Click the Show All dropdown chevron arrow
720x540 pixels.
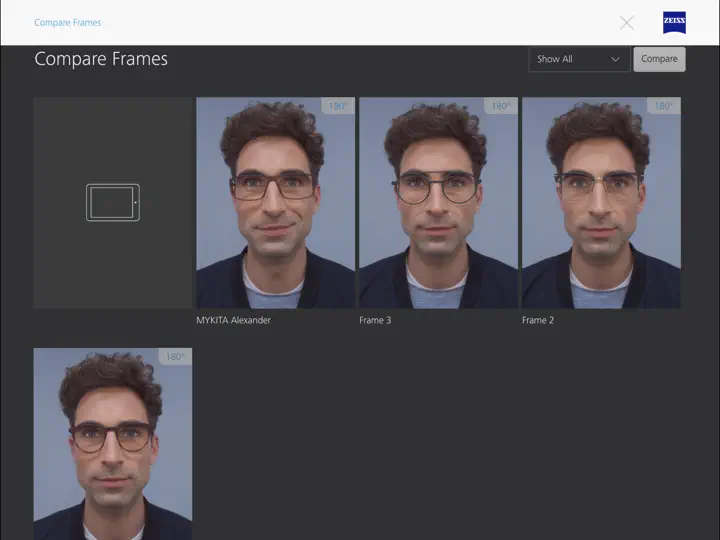pos(615,59)
